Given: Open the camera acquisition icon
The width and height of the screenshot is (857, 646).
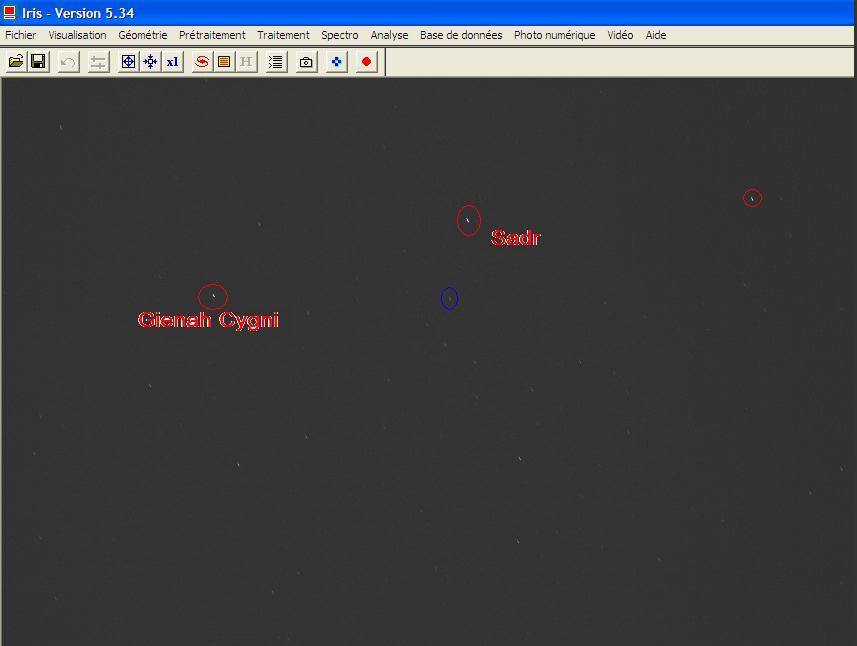Looking at the screenshot, I should (x=306, y=62).
